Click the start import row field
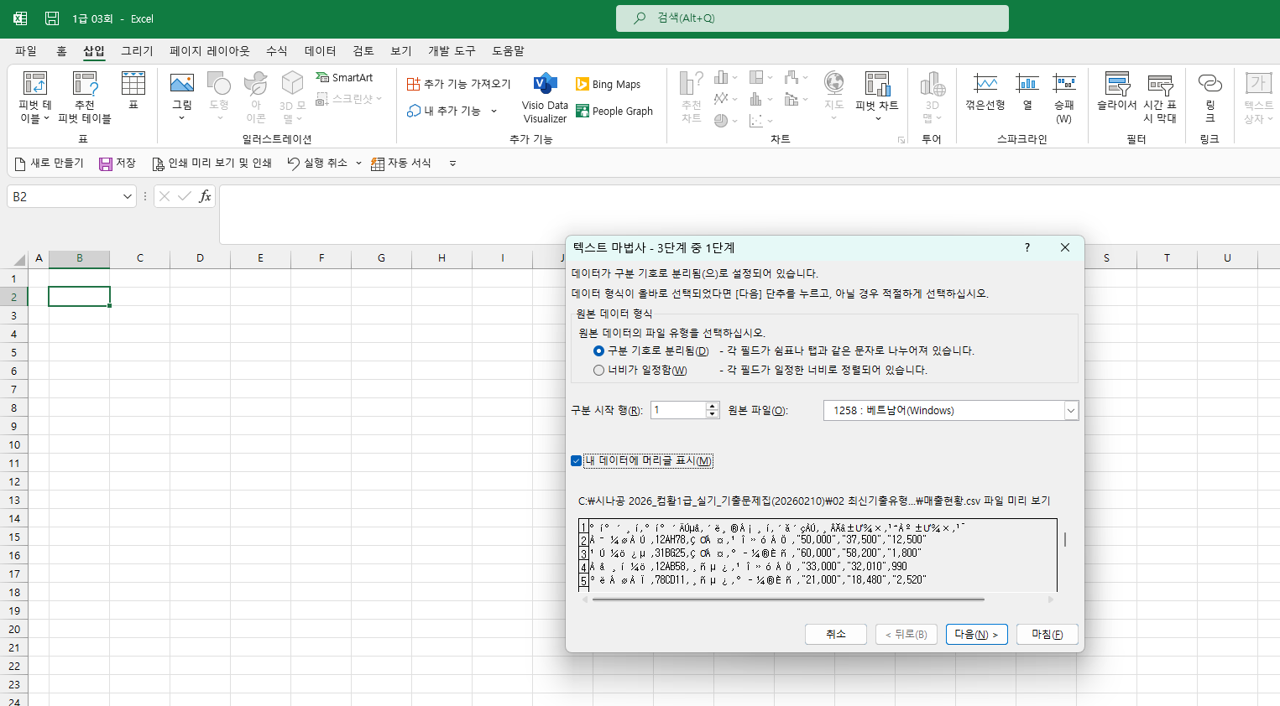Image resolution: width=1280 pixels, height=706 pixels. pyautogui.click(x=678, y=410)
